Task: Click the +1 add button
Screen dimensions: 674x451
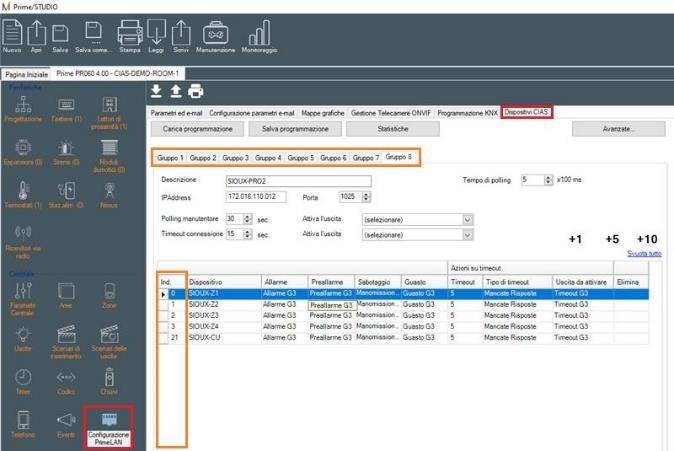Action: [x=575, y=239]
